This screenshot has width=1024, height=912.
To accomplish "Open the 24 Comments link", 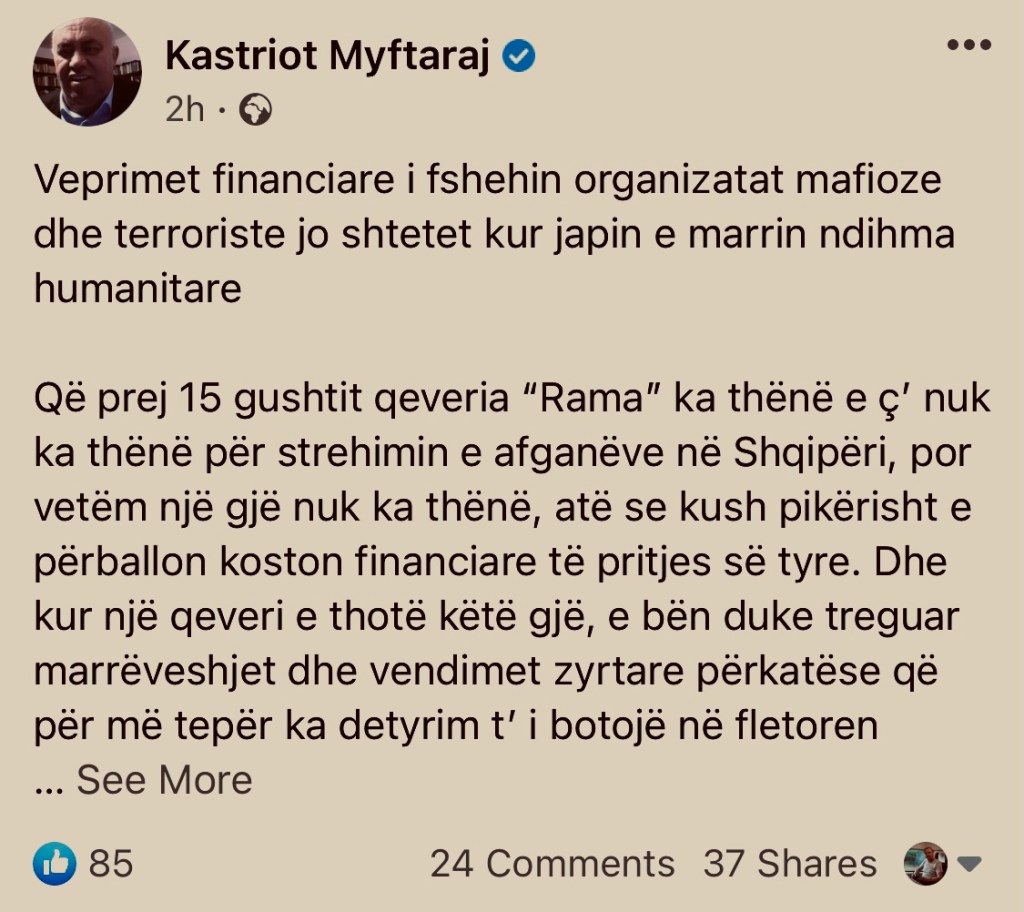I will (552, 863).
